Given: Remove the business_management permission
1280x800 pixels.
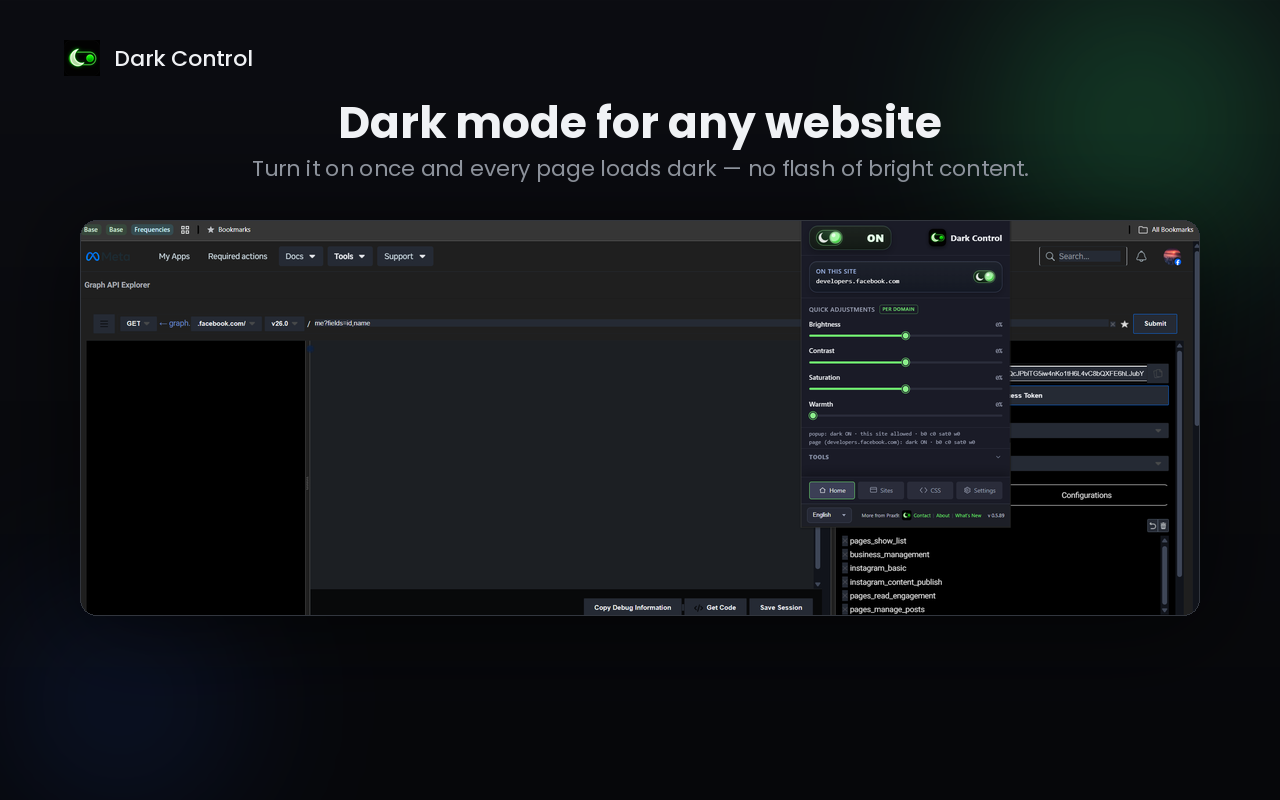Looking at the screenshot, I should click(845, 555).
